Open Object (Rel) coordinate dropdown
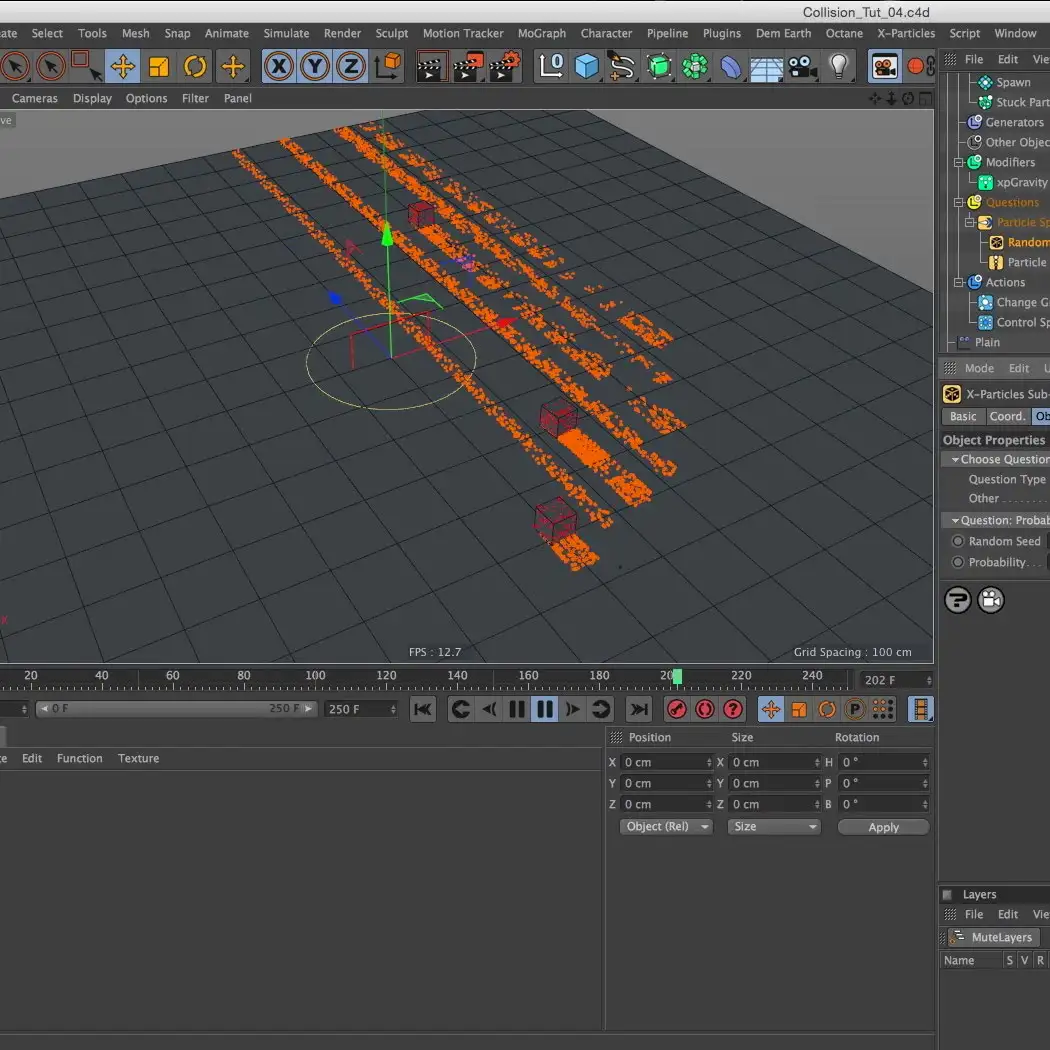This screenshot has width=1050, height=1050. click(666, 827)
